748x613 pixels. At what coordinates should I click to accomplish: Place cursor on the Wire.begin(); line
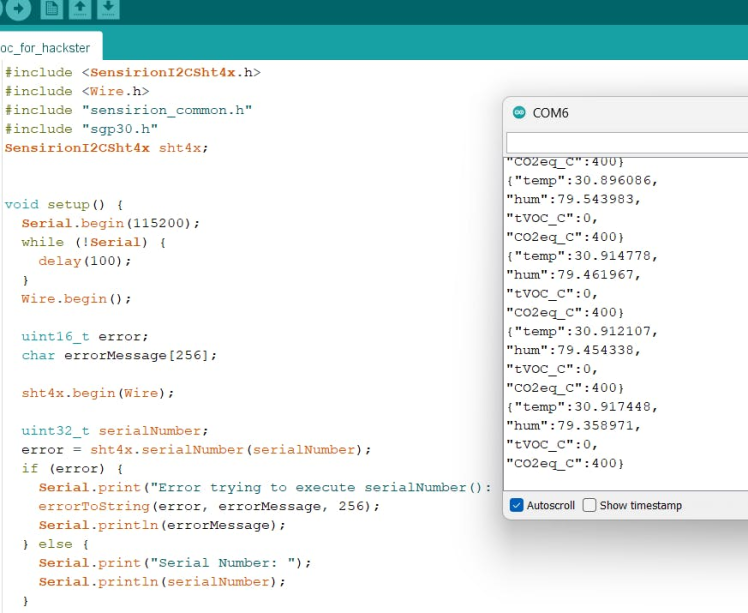coord(76,298)
